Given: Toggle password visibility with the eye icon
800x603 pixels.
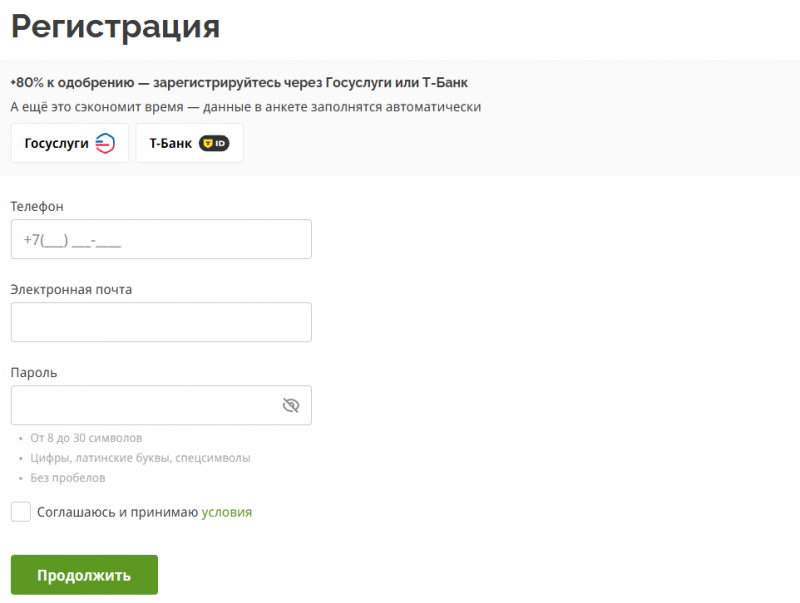Looking at the screenshot, I should (291, 405).
